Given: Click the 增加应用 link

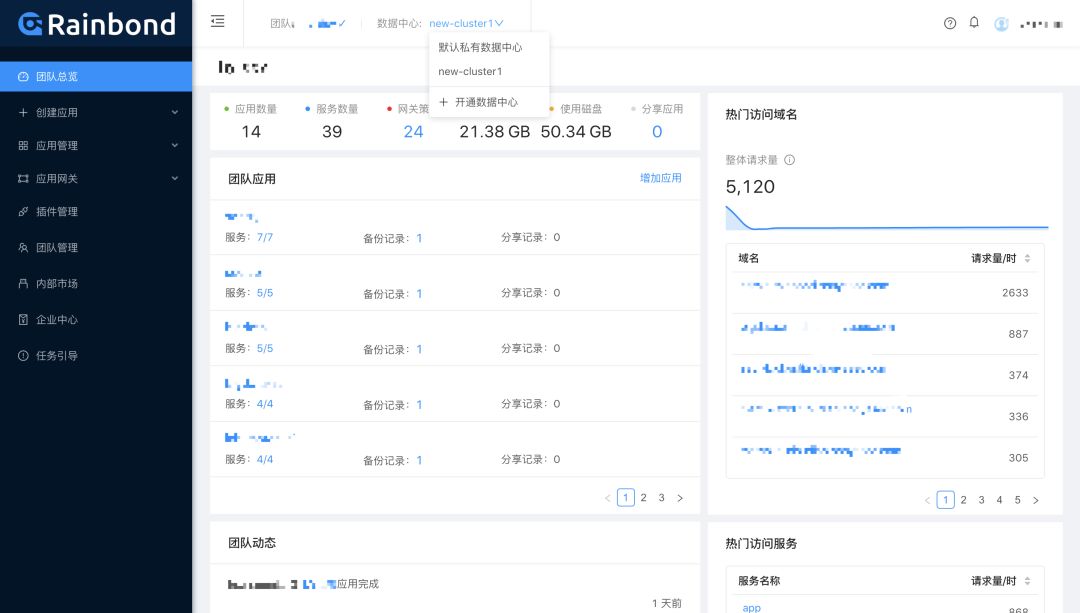Looking at the screenshot, I should (661, 178).
